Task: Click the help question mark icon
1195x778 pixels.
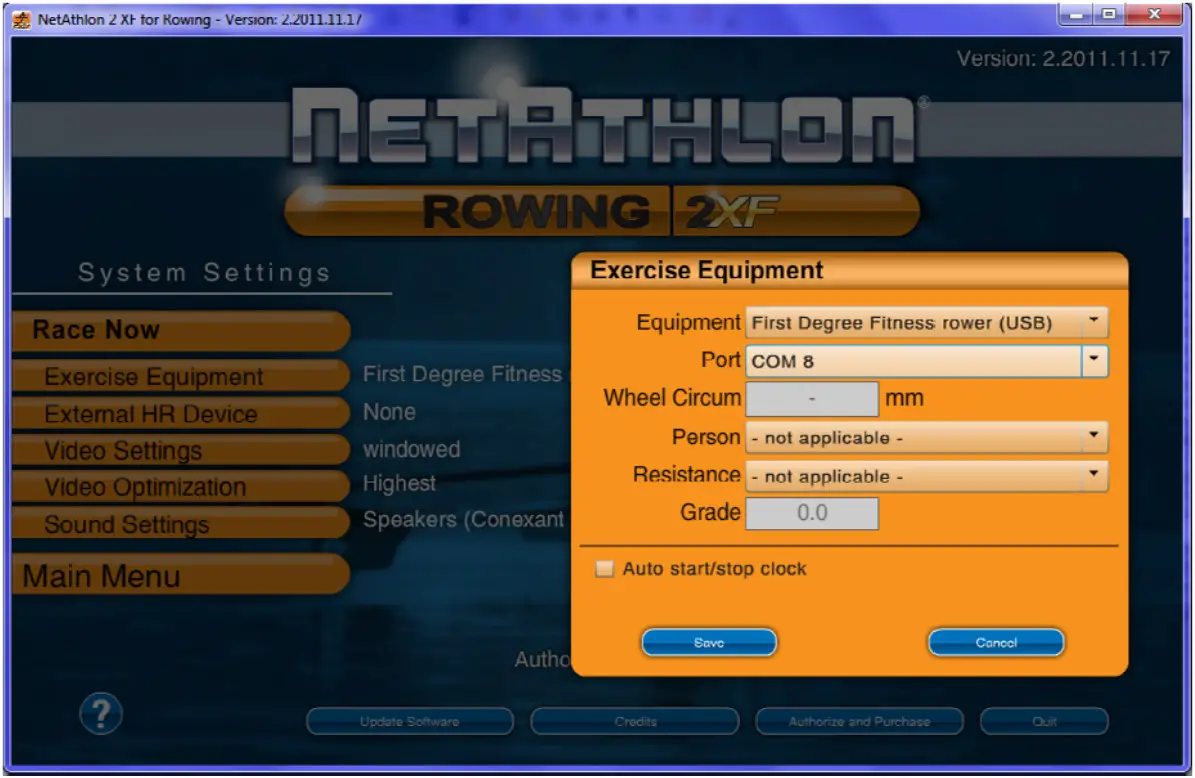Action: [101, 713]
